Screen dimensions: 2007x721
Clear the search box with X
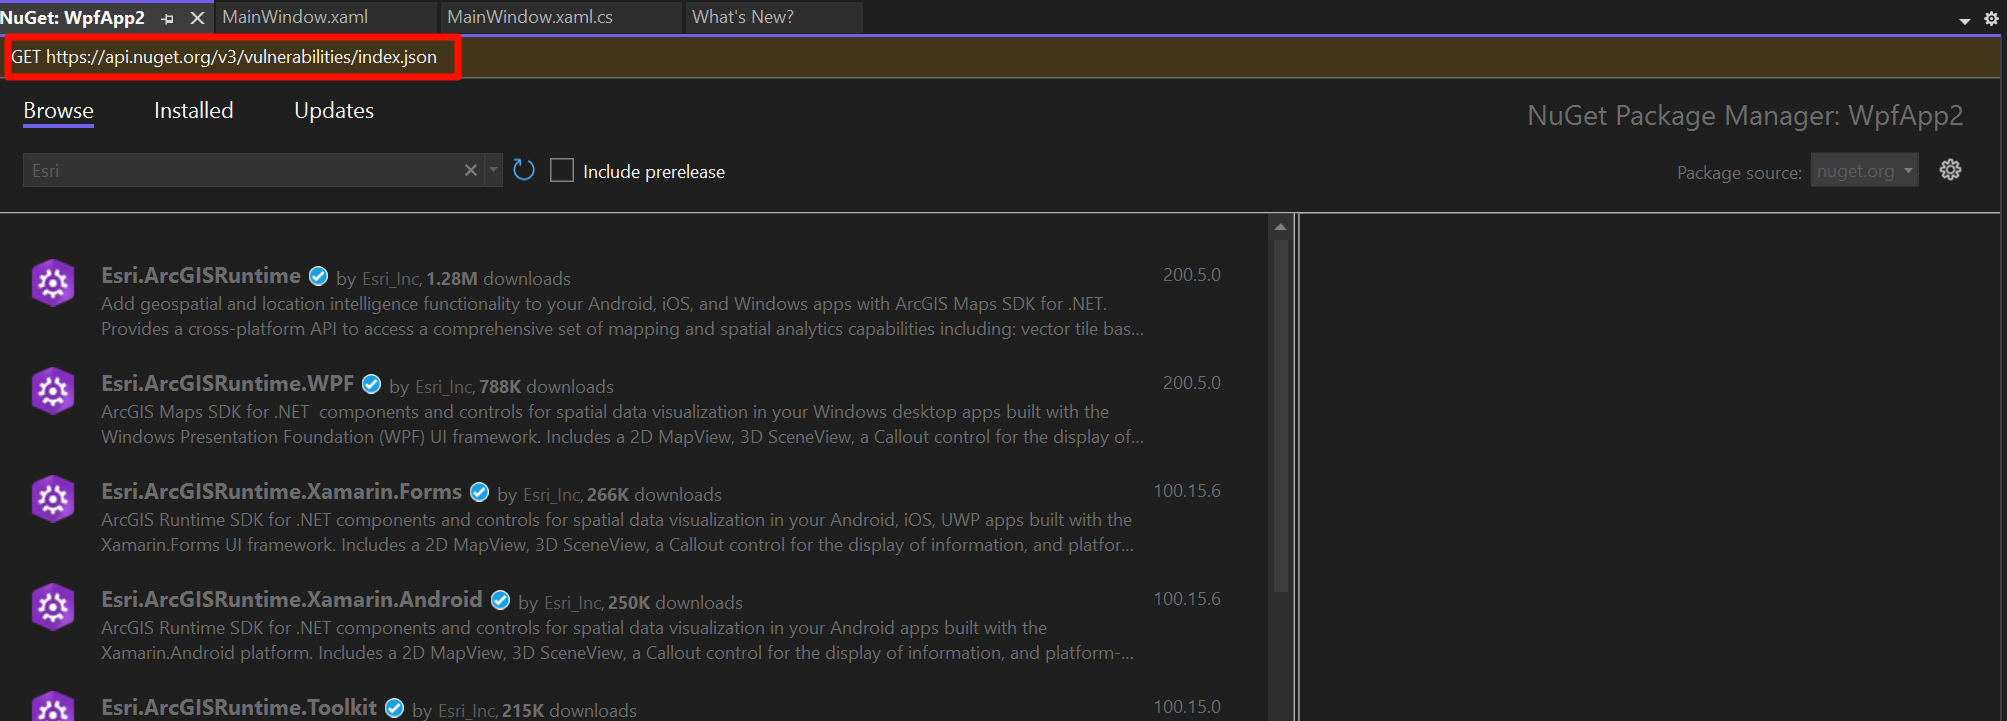(471, 171)
